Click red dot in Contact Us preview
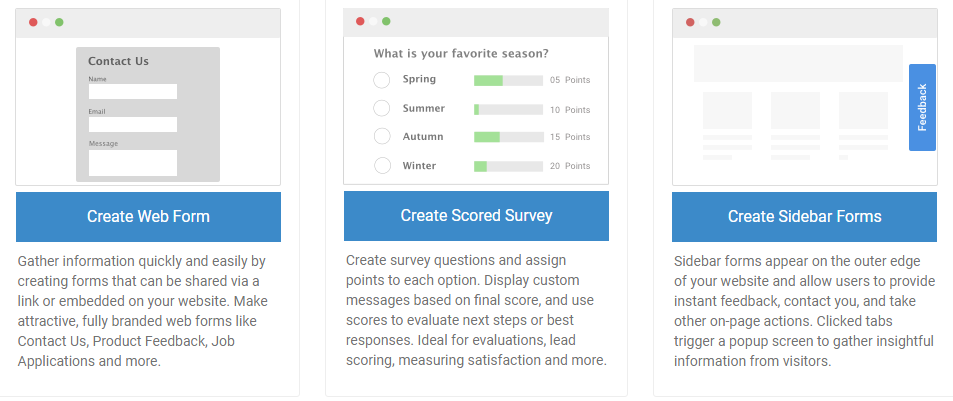The image size is (953, 401). tap(33, 22)
